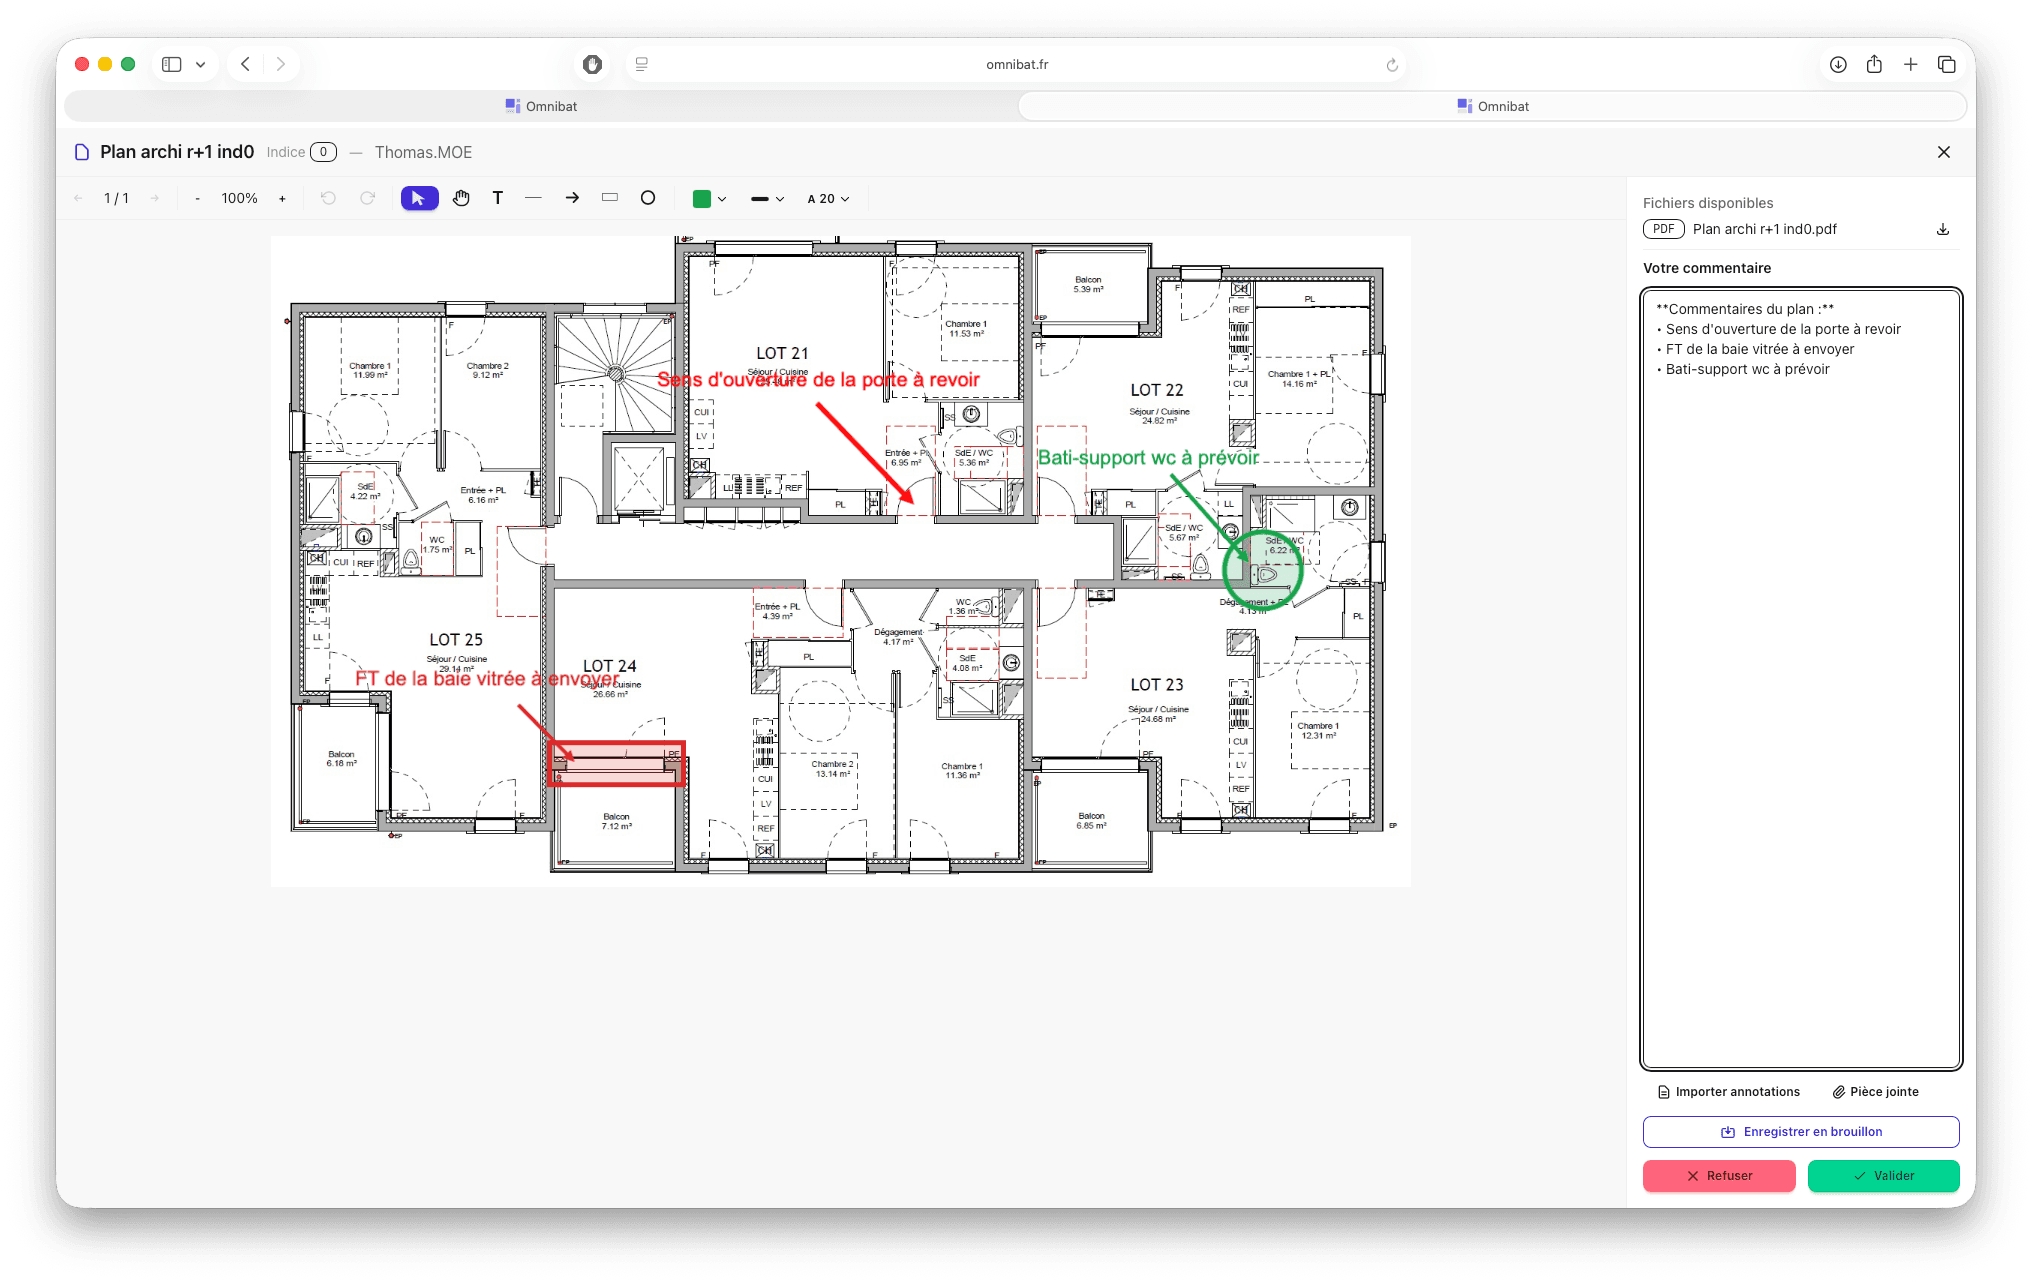This screenshot has height=1282, width=2032.
Task: Select the Arrow drawing tool
Action: (x=572, y=198)
